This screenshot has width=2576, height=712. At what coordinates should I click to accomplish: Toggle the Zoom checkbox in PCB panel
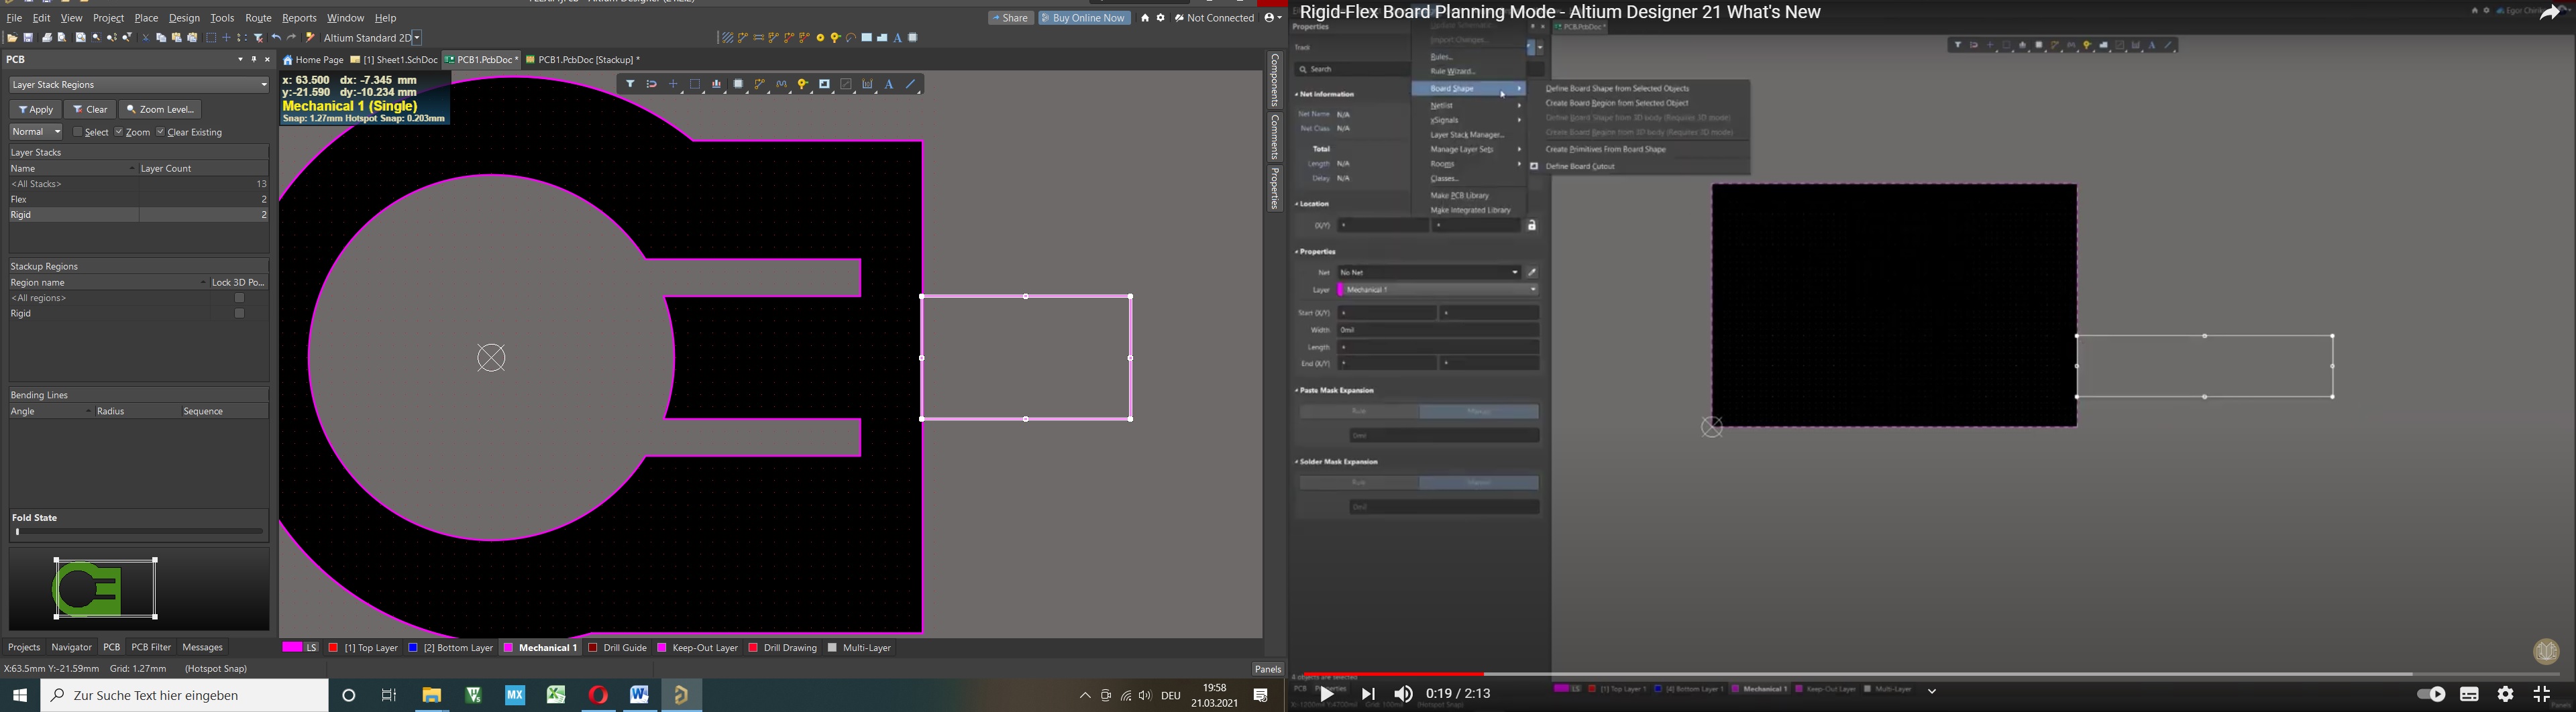[x=119, y=132]
